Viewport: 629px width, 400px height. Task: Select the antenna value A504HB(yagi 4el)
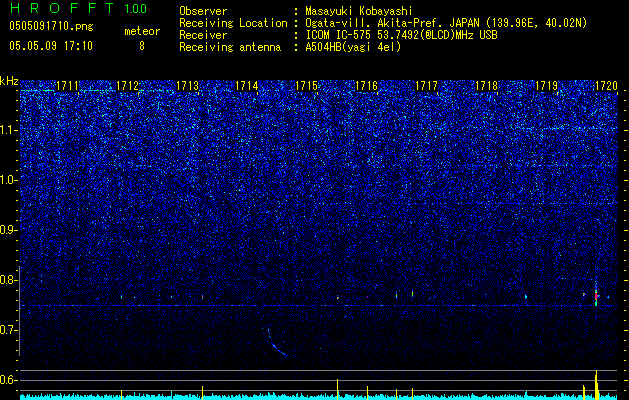[353, 47]
